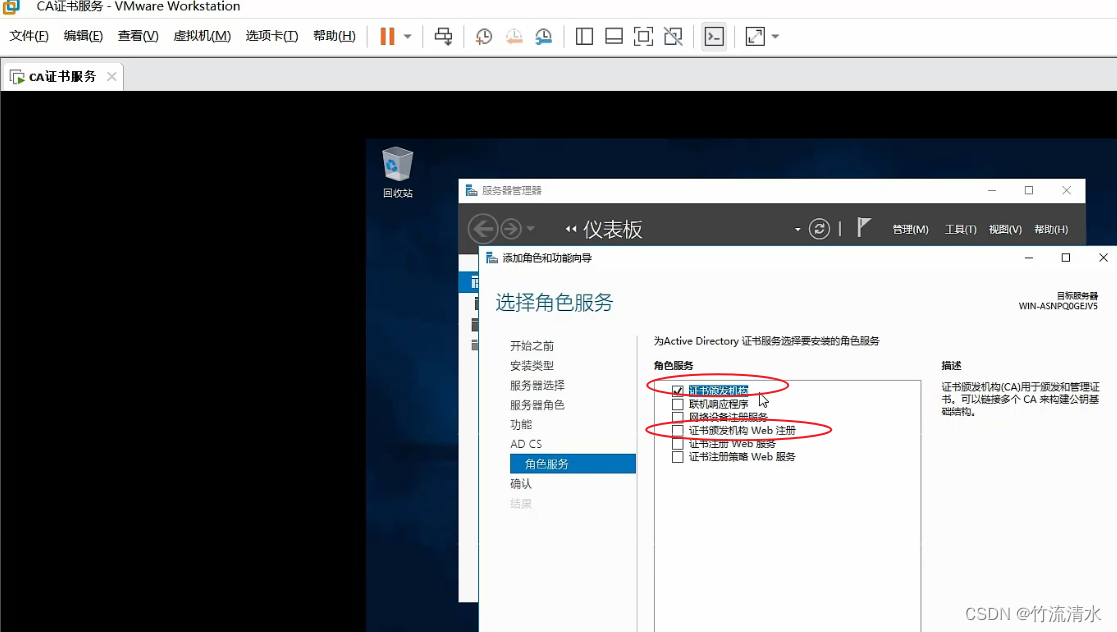Image resolution: width=1117 pixels, height=632 pixels.
Task: Open the 编辑(E) menu
Action: (x=83, y=36)
